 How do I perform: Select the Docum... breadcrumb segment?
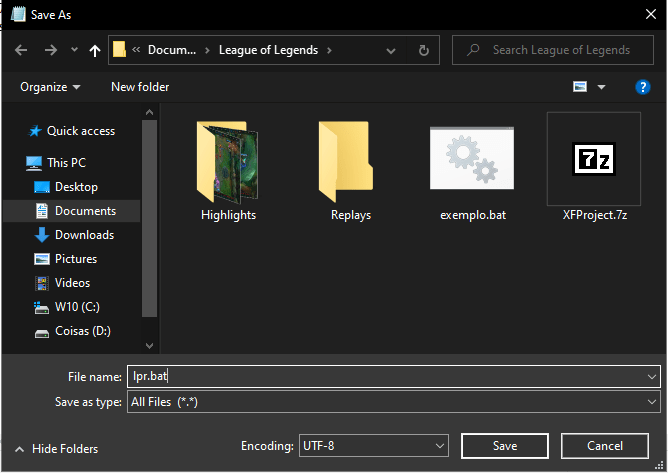pyautogui.click(x=172, y=50)
